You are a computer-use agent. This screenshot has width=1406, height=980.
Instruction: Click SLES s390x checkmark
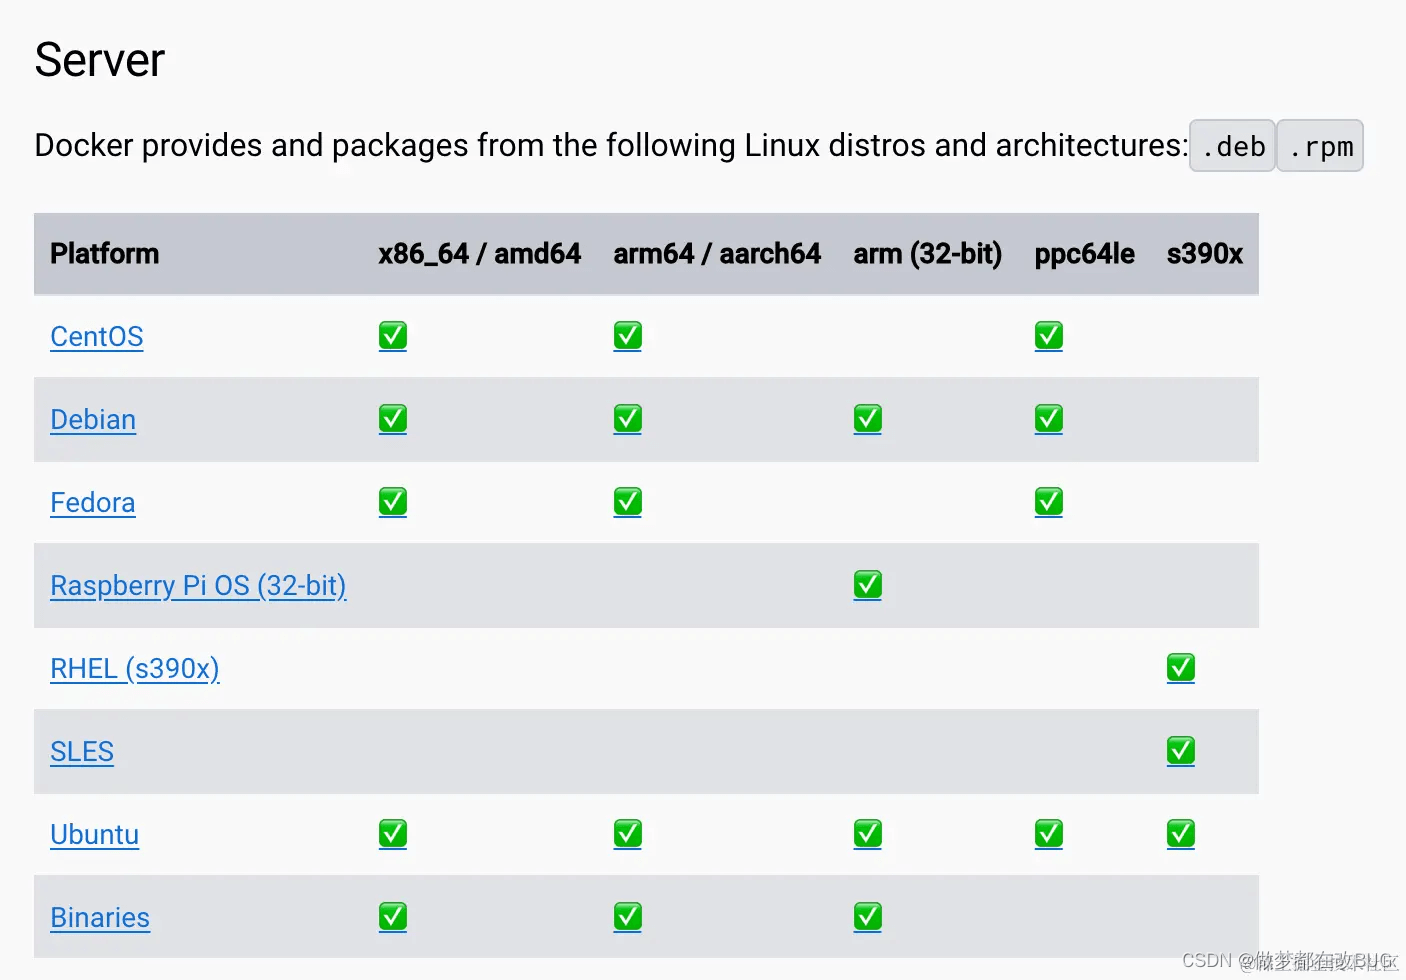[x=1181, y=751]
